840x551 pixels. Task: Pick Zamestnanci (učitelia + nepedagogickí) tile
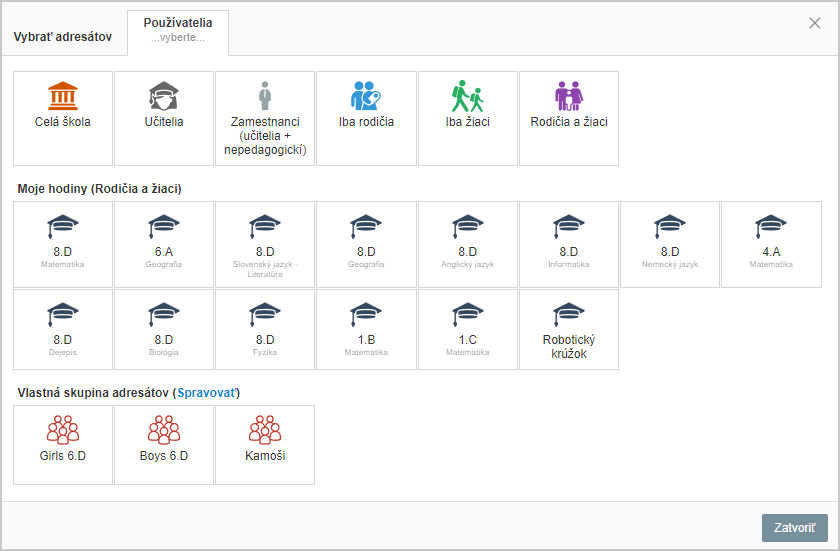coord(265,118)
